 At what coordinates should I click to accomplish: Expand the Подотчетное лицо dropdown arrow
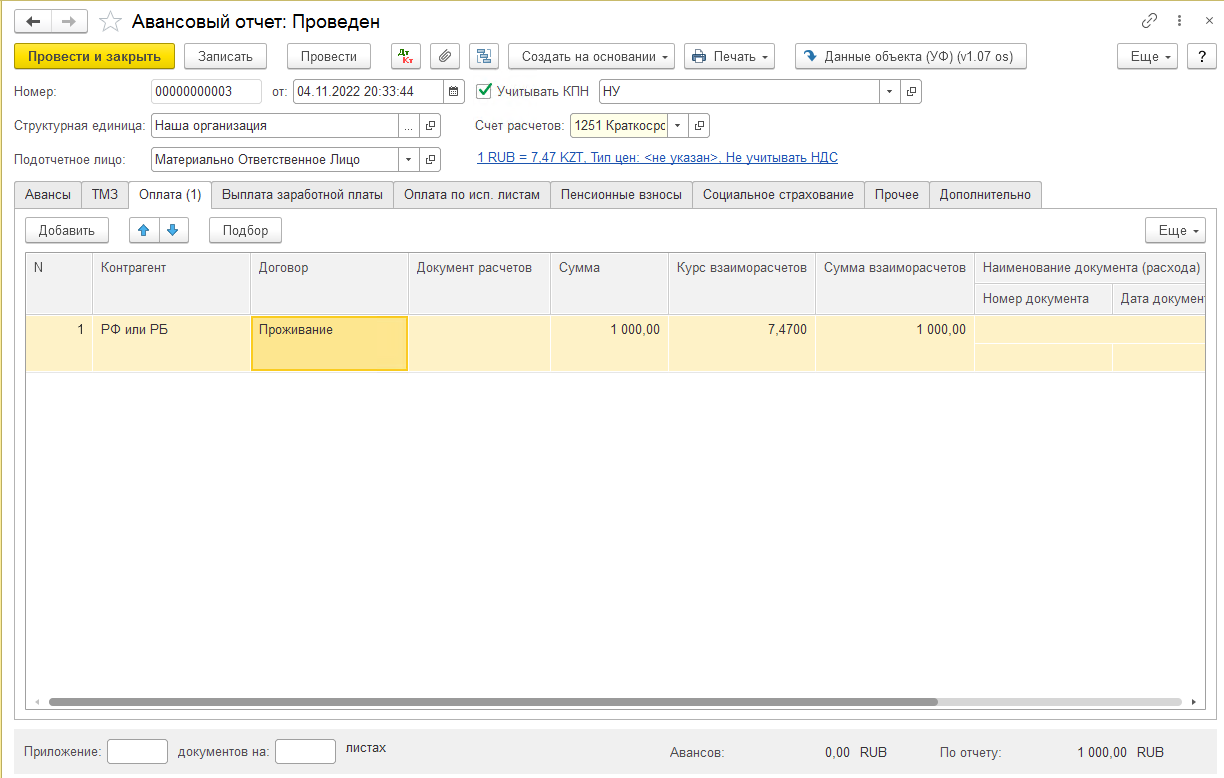409,159
